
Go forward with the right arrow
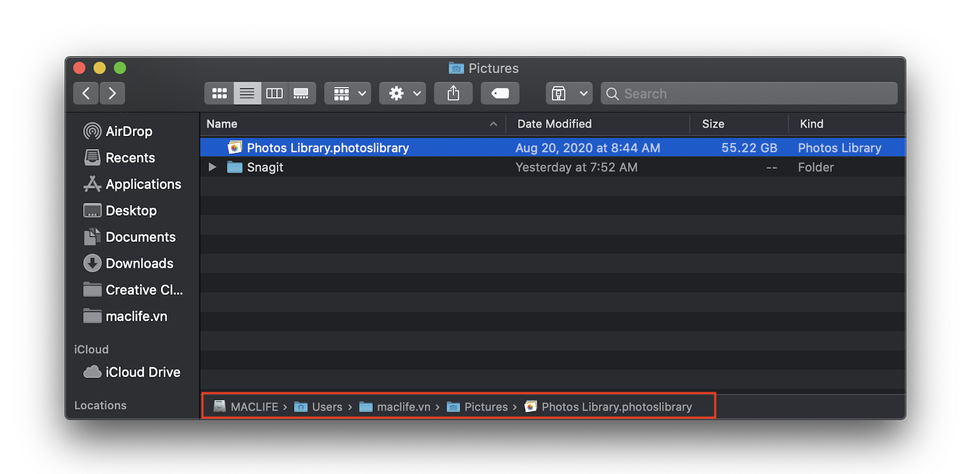pyautogui.click(x=112, y=93)
